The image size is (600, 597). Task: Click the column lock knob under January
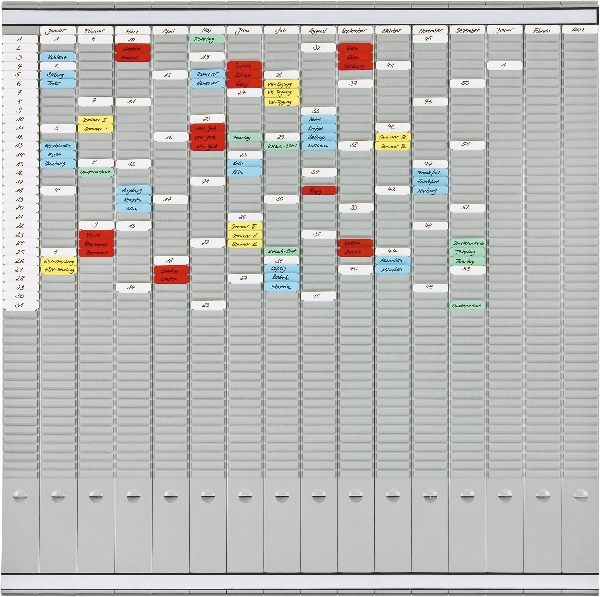point(58,494)
